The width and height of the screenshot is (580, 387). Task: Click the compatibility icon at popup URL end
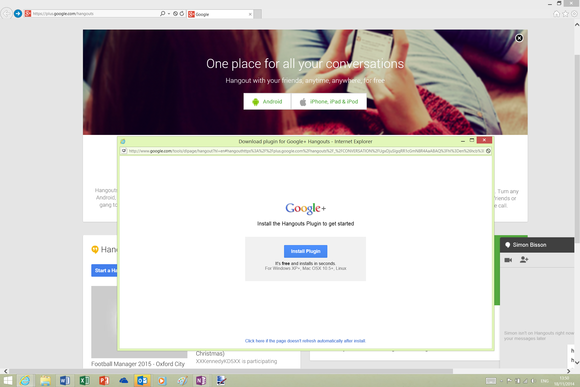tap(488, 151)
